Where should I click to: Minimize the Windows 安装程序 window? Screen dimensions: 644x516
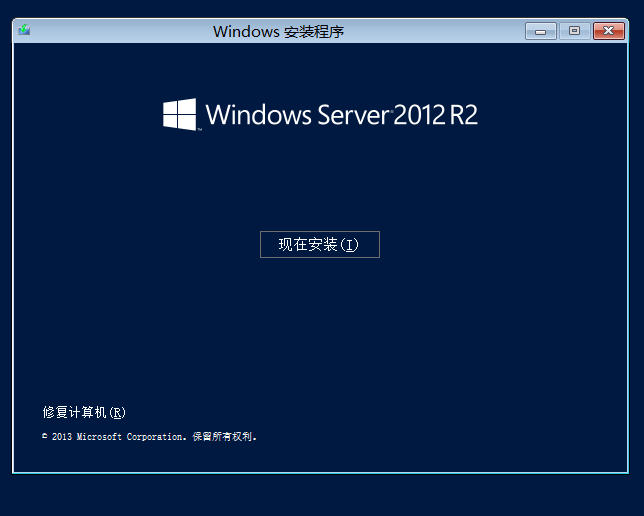tap(540, 31)
